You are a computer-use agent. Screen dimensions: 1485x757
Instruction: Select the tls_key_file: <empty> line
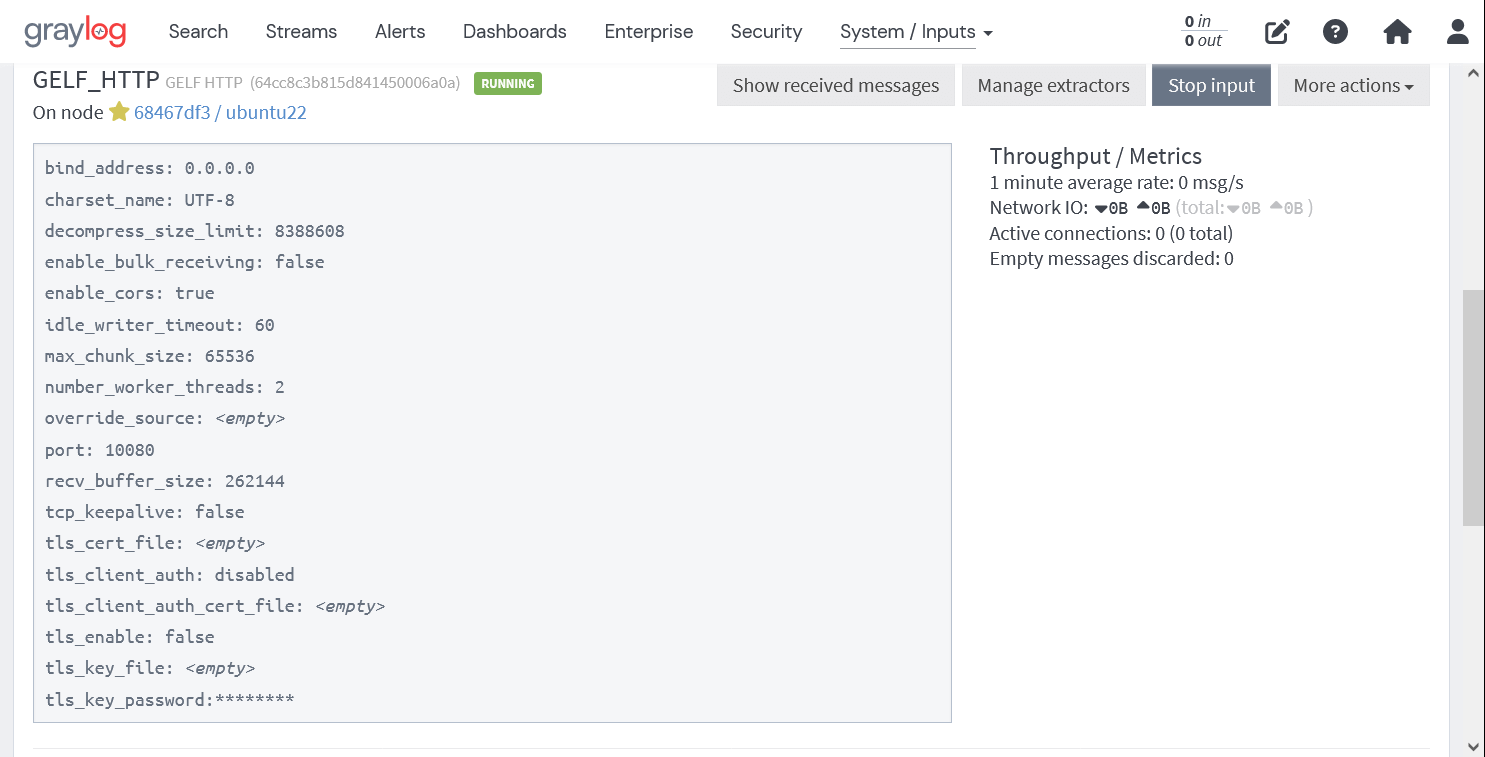click(150, 668)
